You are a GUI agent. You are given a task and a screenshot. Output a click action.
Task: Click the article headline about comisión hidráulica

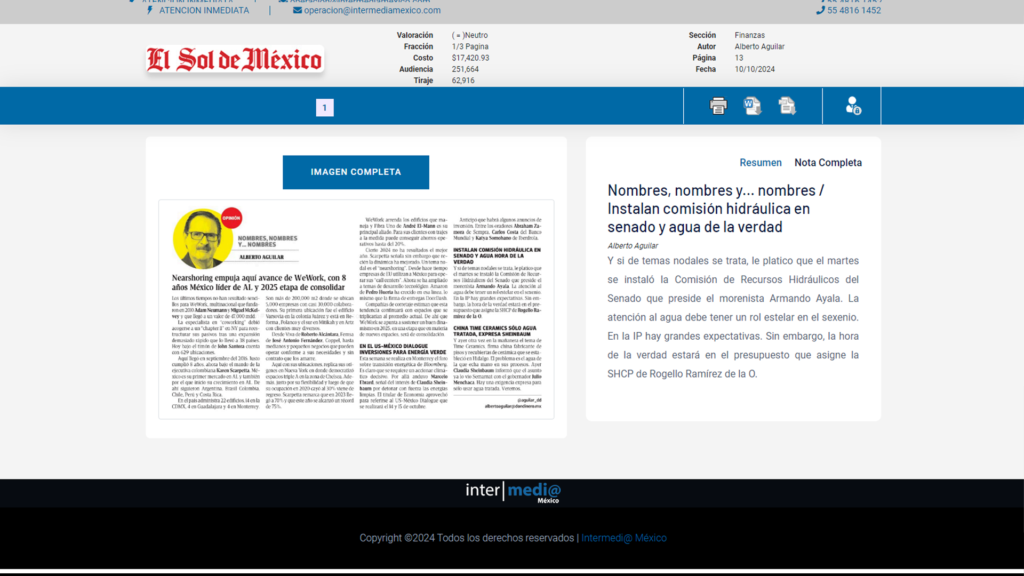pyautogui.click(x=716, y=208)
